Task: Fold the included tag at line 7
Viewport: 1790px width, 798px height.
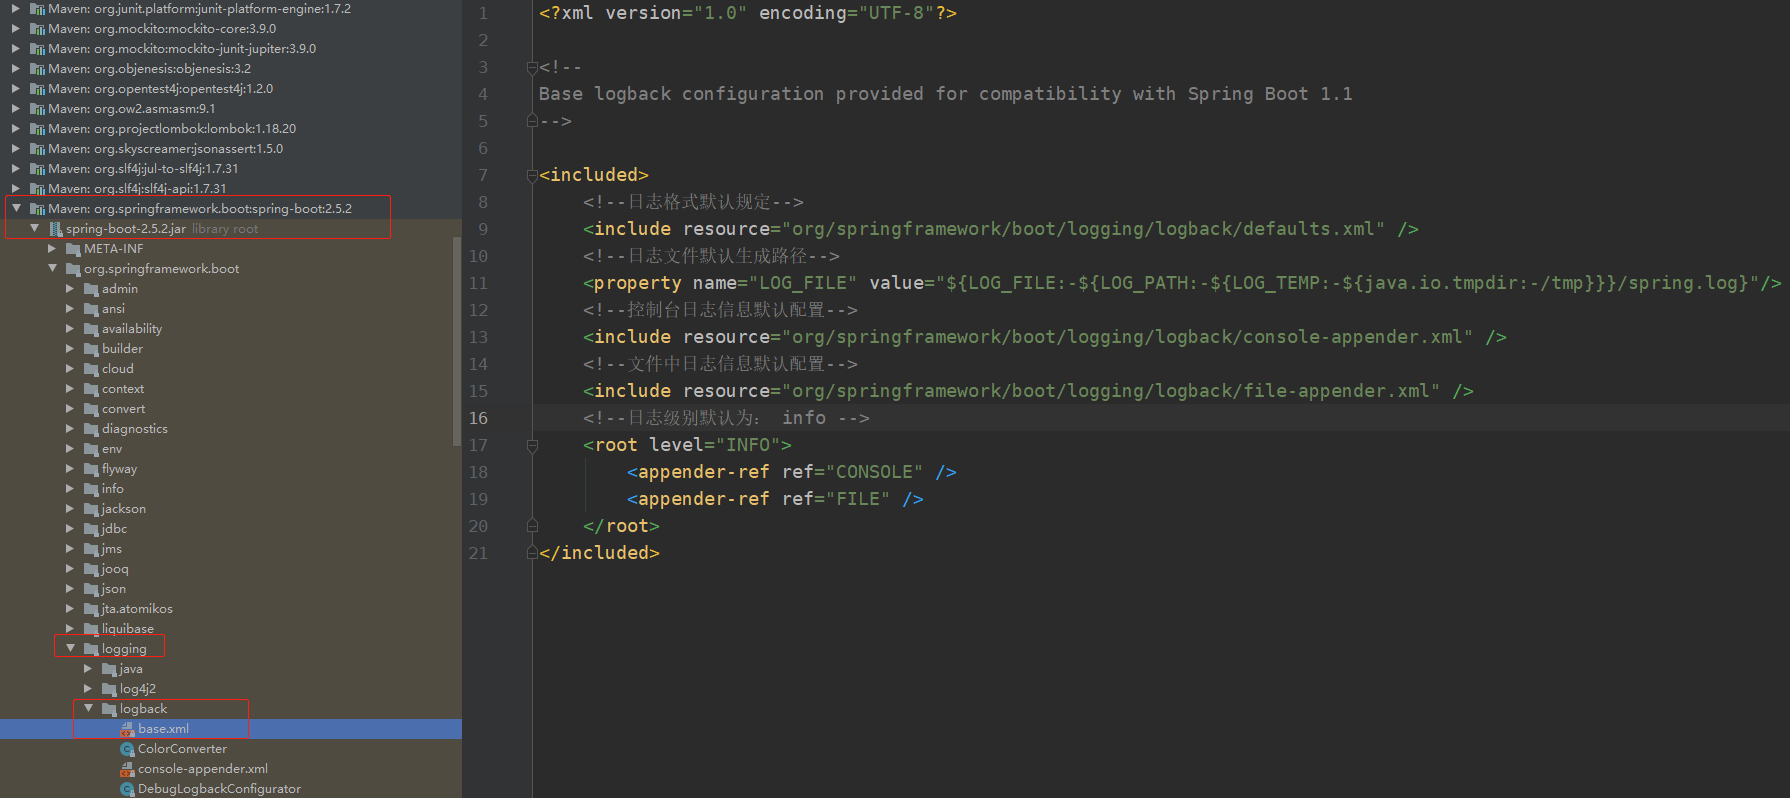Action: (532, 175)
